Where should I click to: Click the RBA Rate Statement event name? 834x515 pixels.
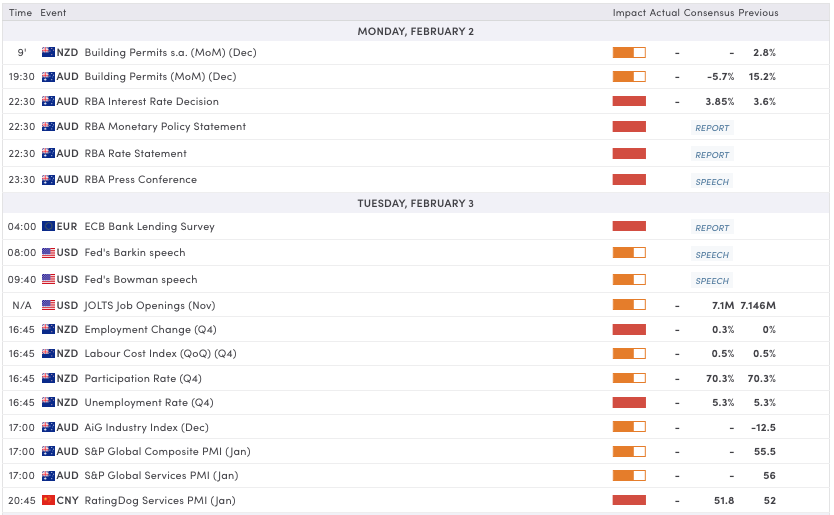(x=135, y=154)
